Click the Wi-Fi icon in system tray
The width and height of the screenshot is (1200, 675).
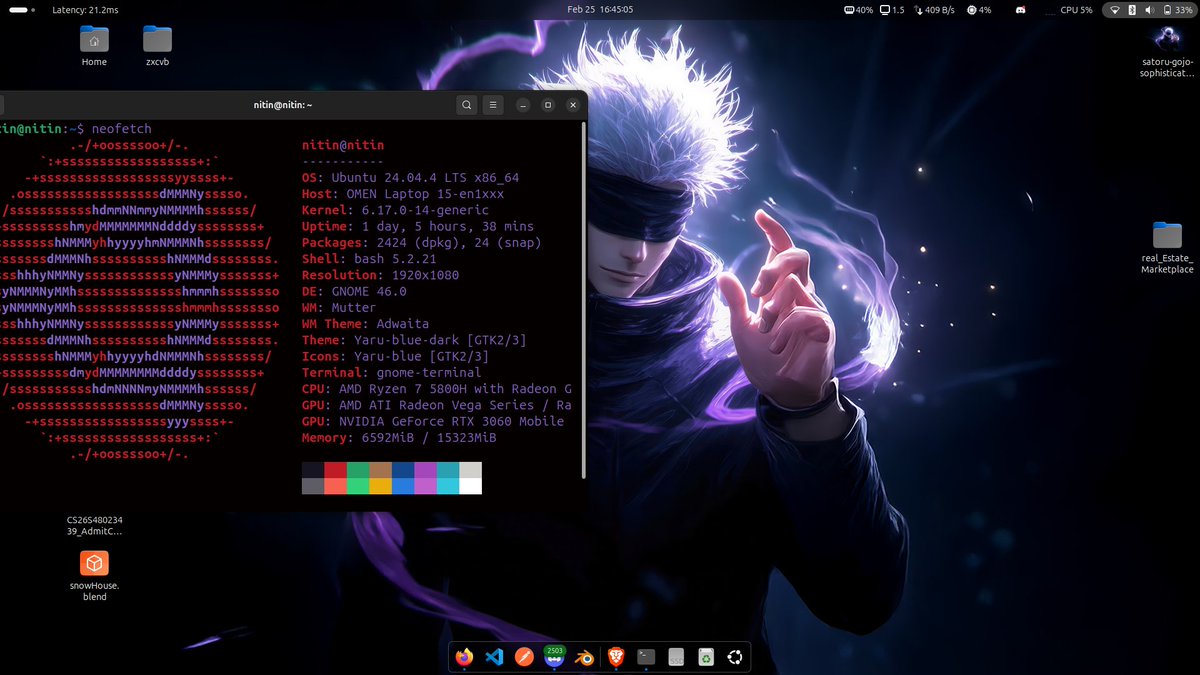pyautogui.click(x=1116, y=9)
